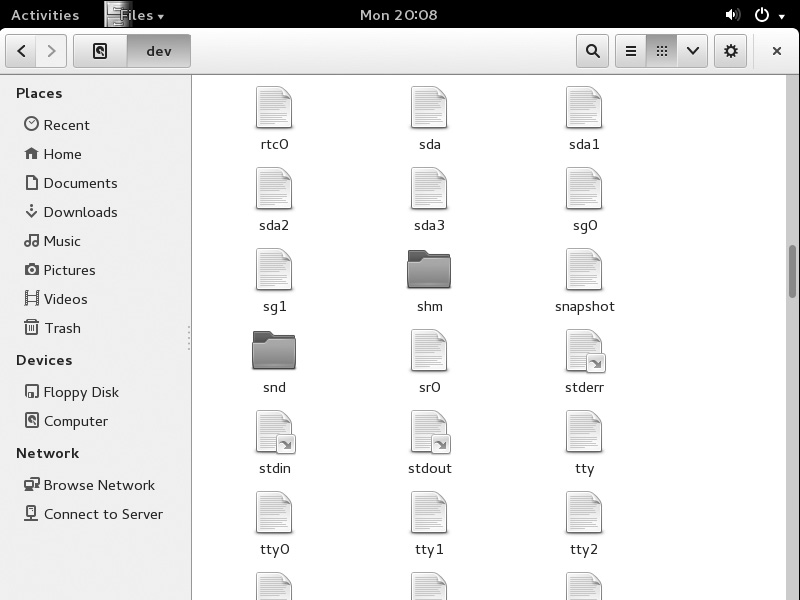Select the sda file icon
Screen dimensions: 800x600
(429, 108)
